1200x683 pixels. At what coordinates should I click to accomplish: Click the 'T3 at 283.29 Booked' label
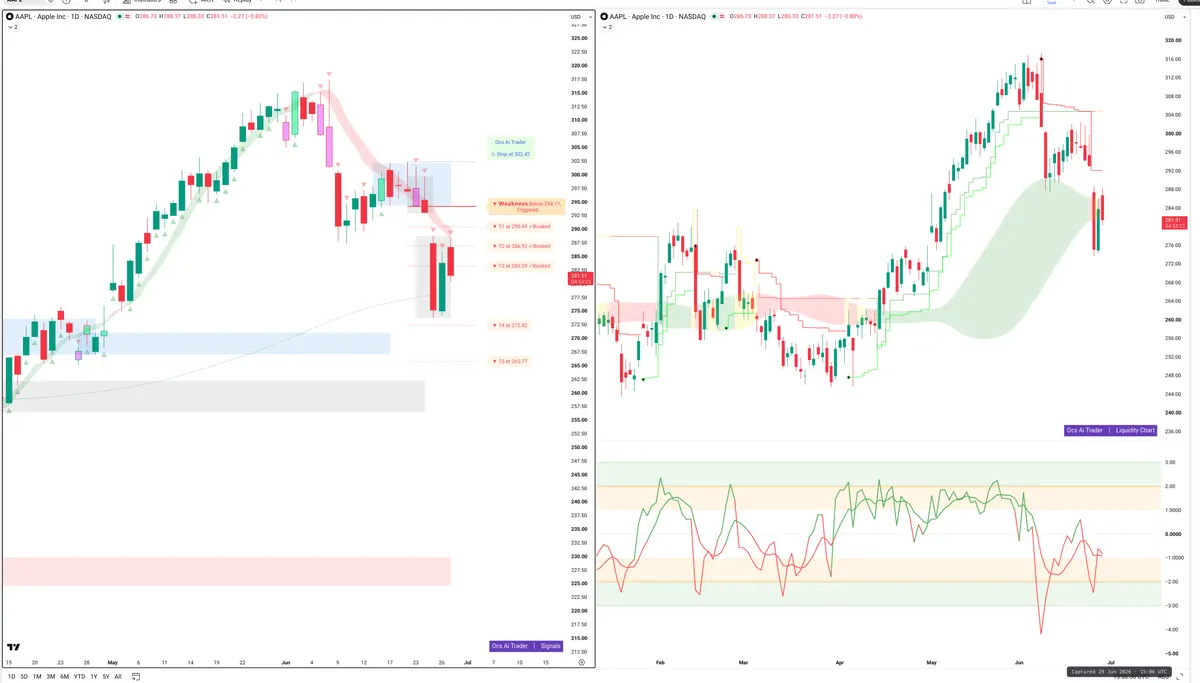(x=521, y=266)
